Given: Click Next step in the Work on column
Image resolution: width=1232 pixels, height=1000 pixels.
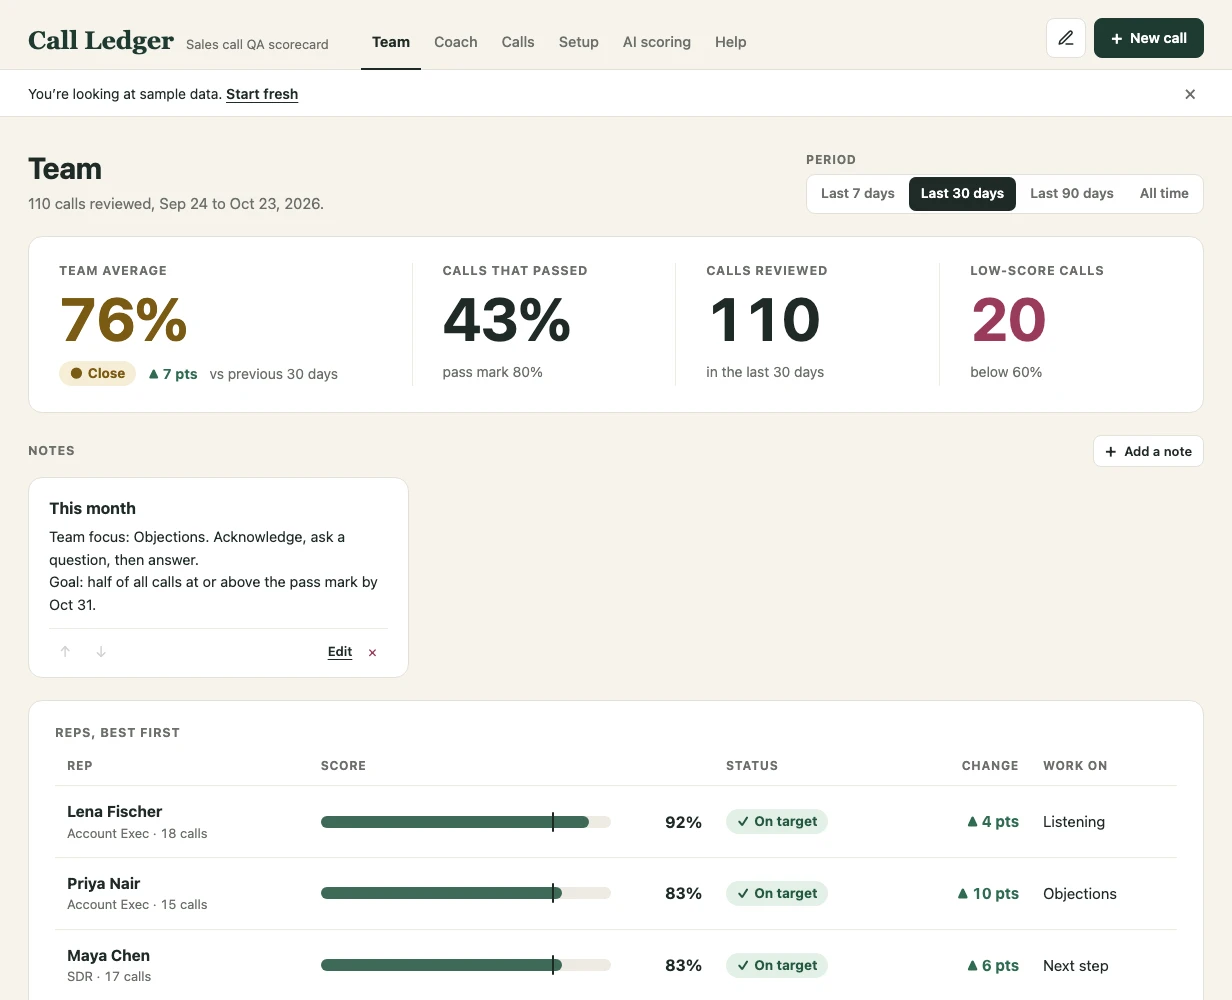Looking at the screenshot, I should click(x=1076, y=966).
